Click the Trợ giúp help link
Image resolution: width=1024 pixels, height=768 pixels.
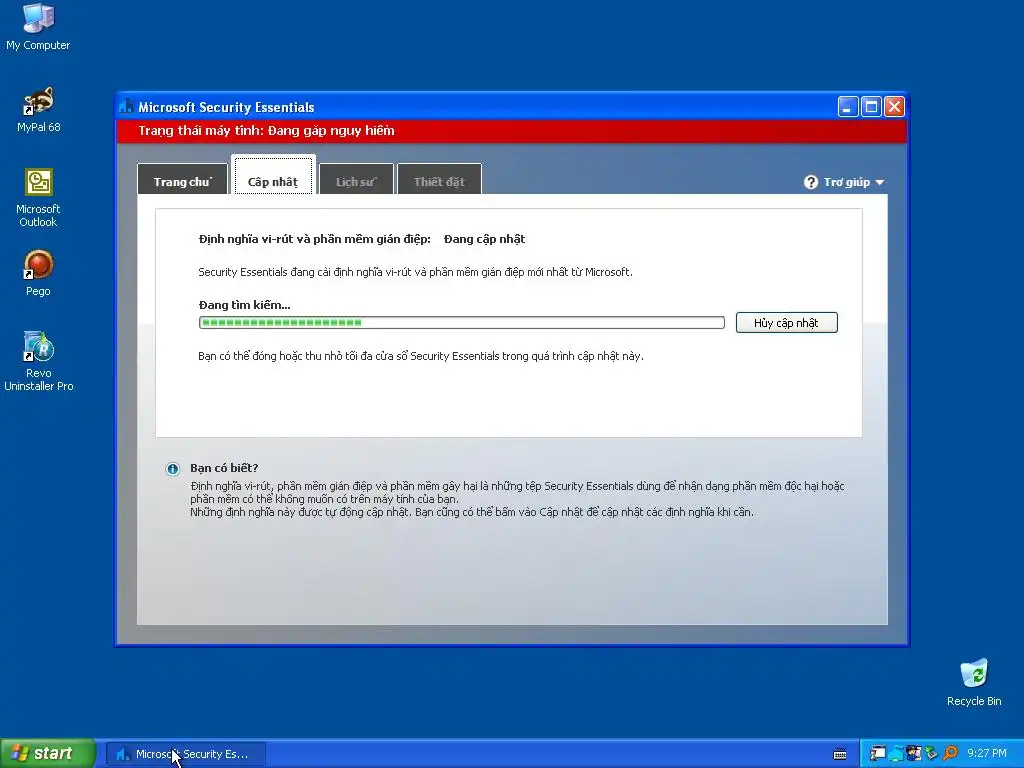click(846, 182)
